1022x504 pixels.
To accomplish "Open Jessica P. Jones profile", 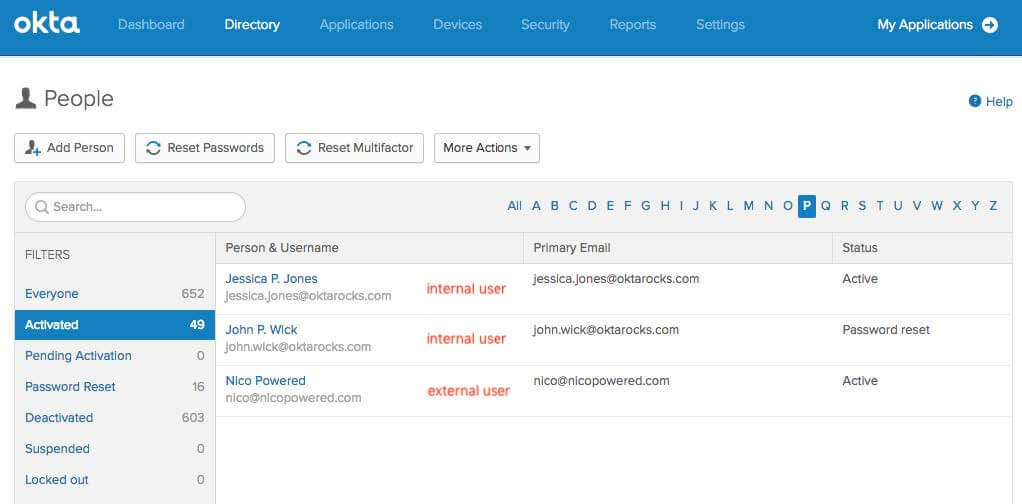I will pos(271,279).
